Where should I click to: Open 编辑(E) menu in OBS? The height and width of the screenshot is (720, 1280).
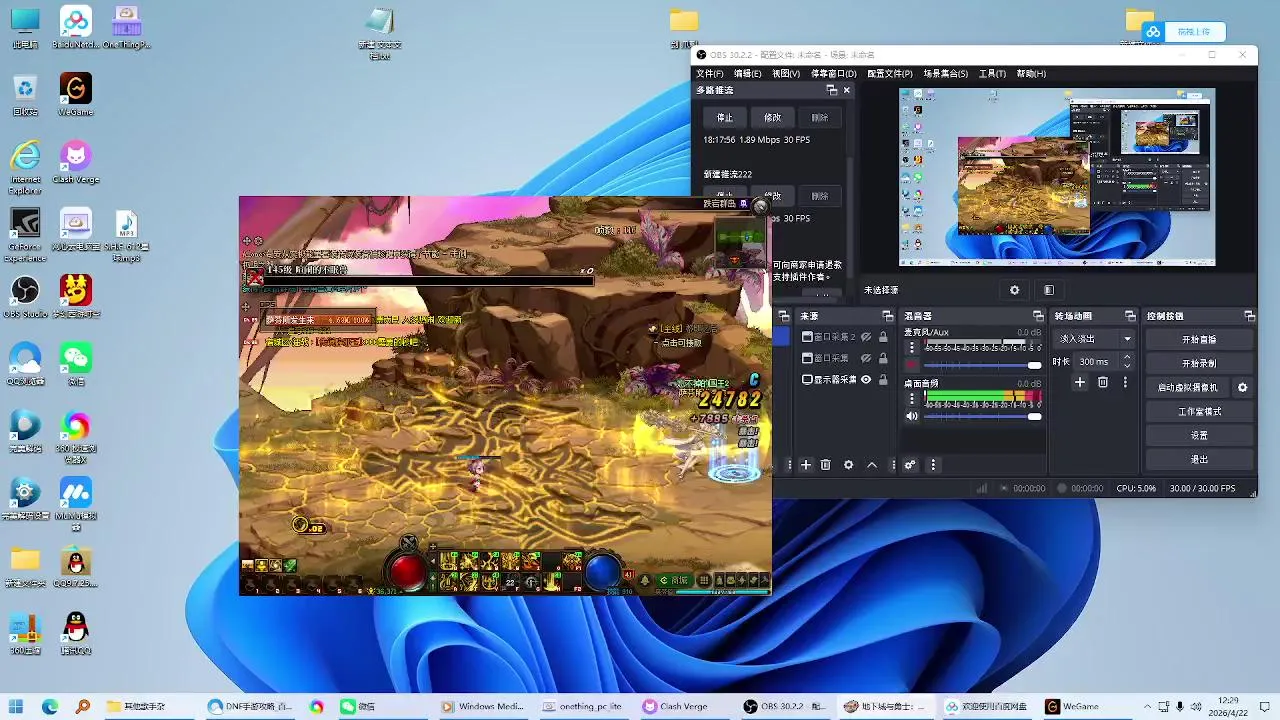[748, 74]
